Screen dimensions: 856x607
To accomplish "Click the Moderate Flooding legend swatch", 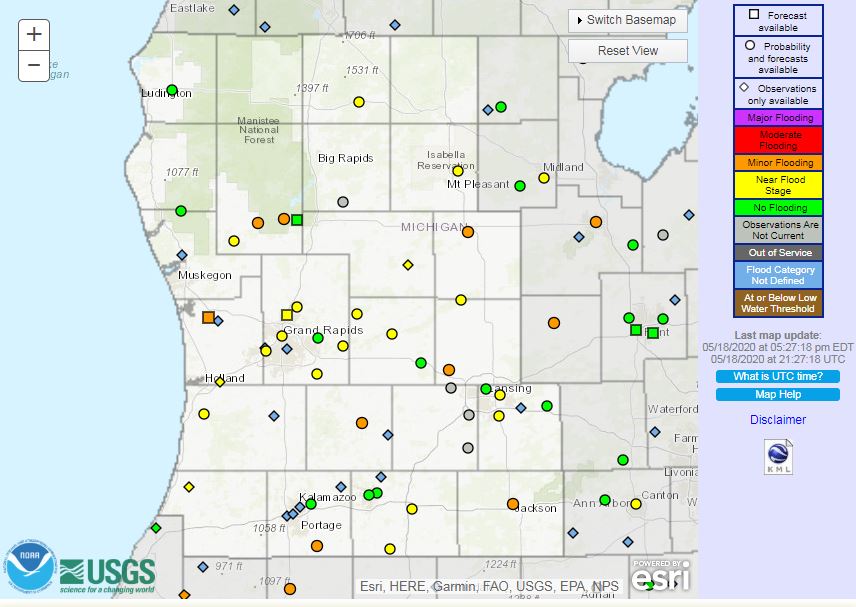I will click(778, 140).
